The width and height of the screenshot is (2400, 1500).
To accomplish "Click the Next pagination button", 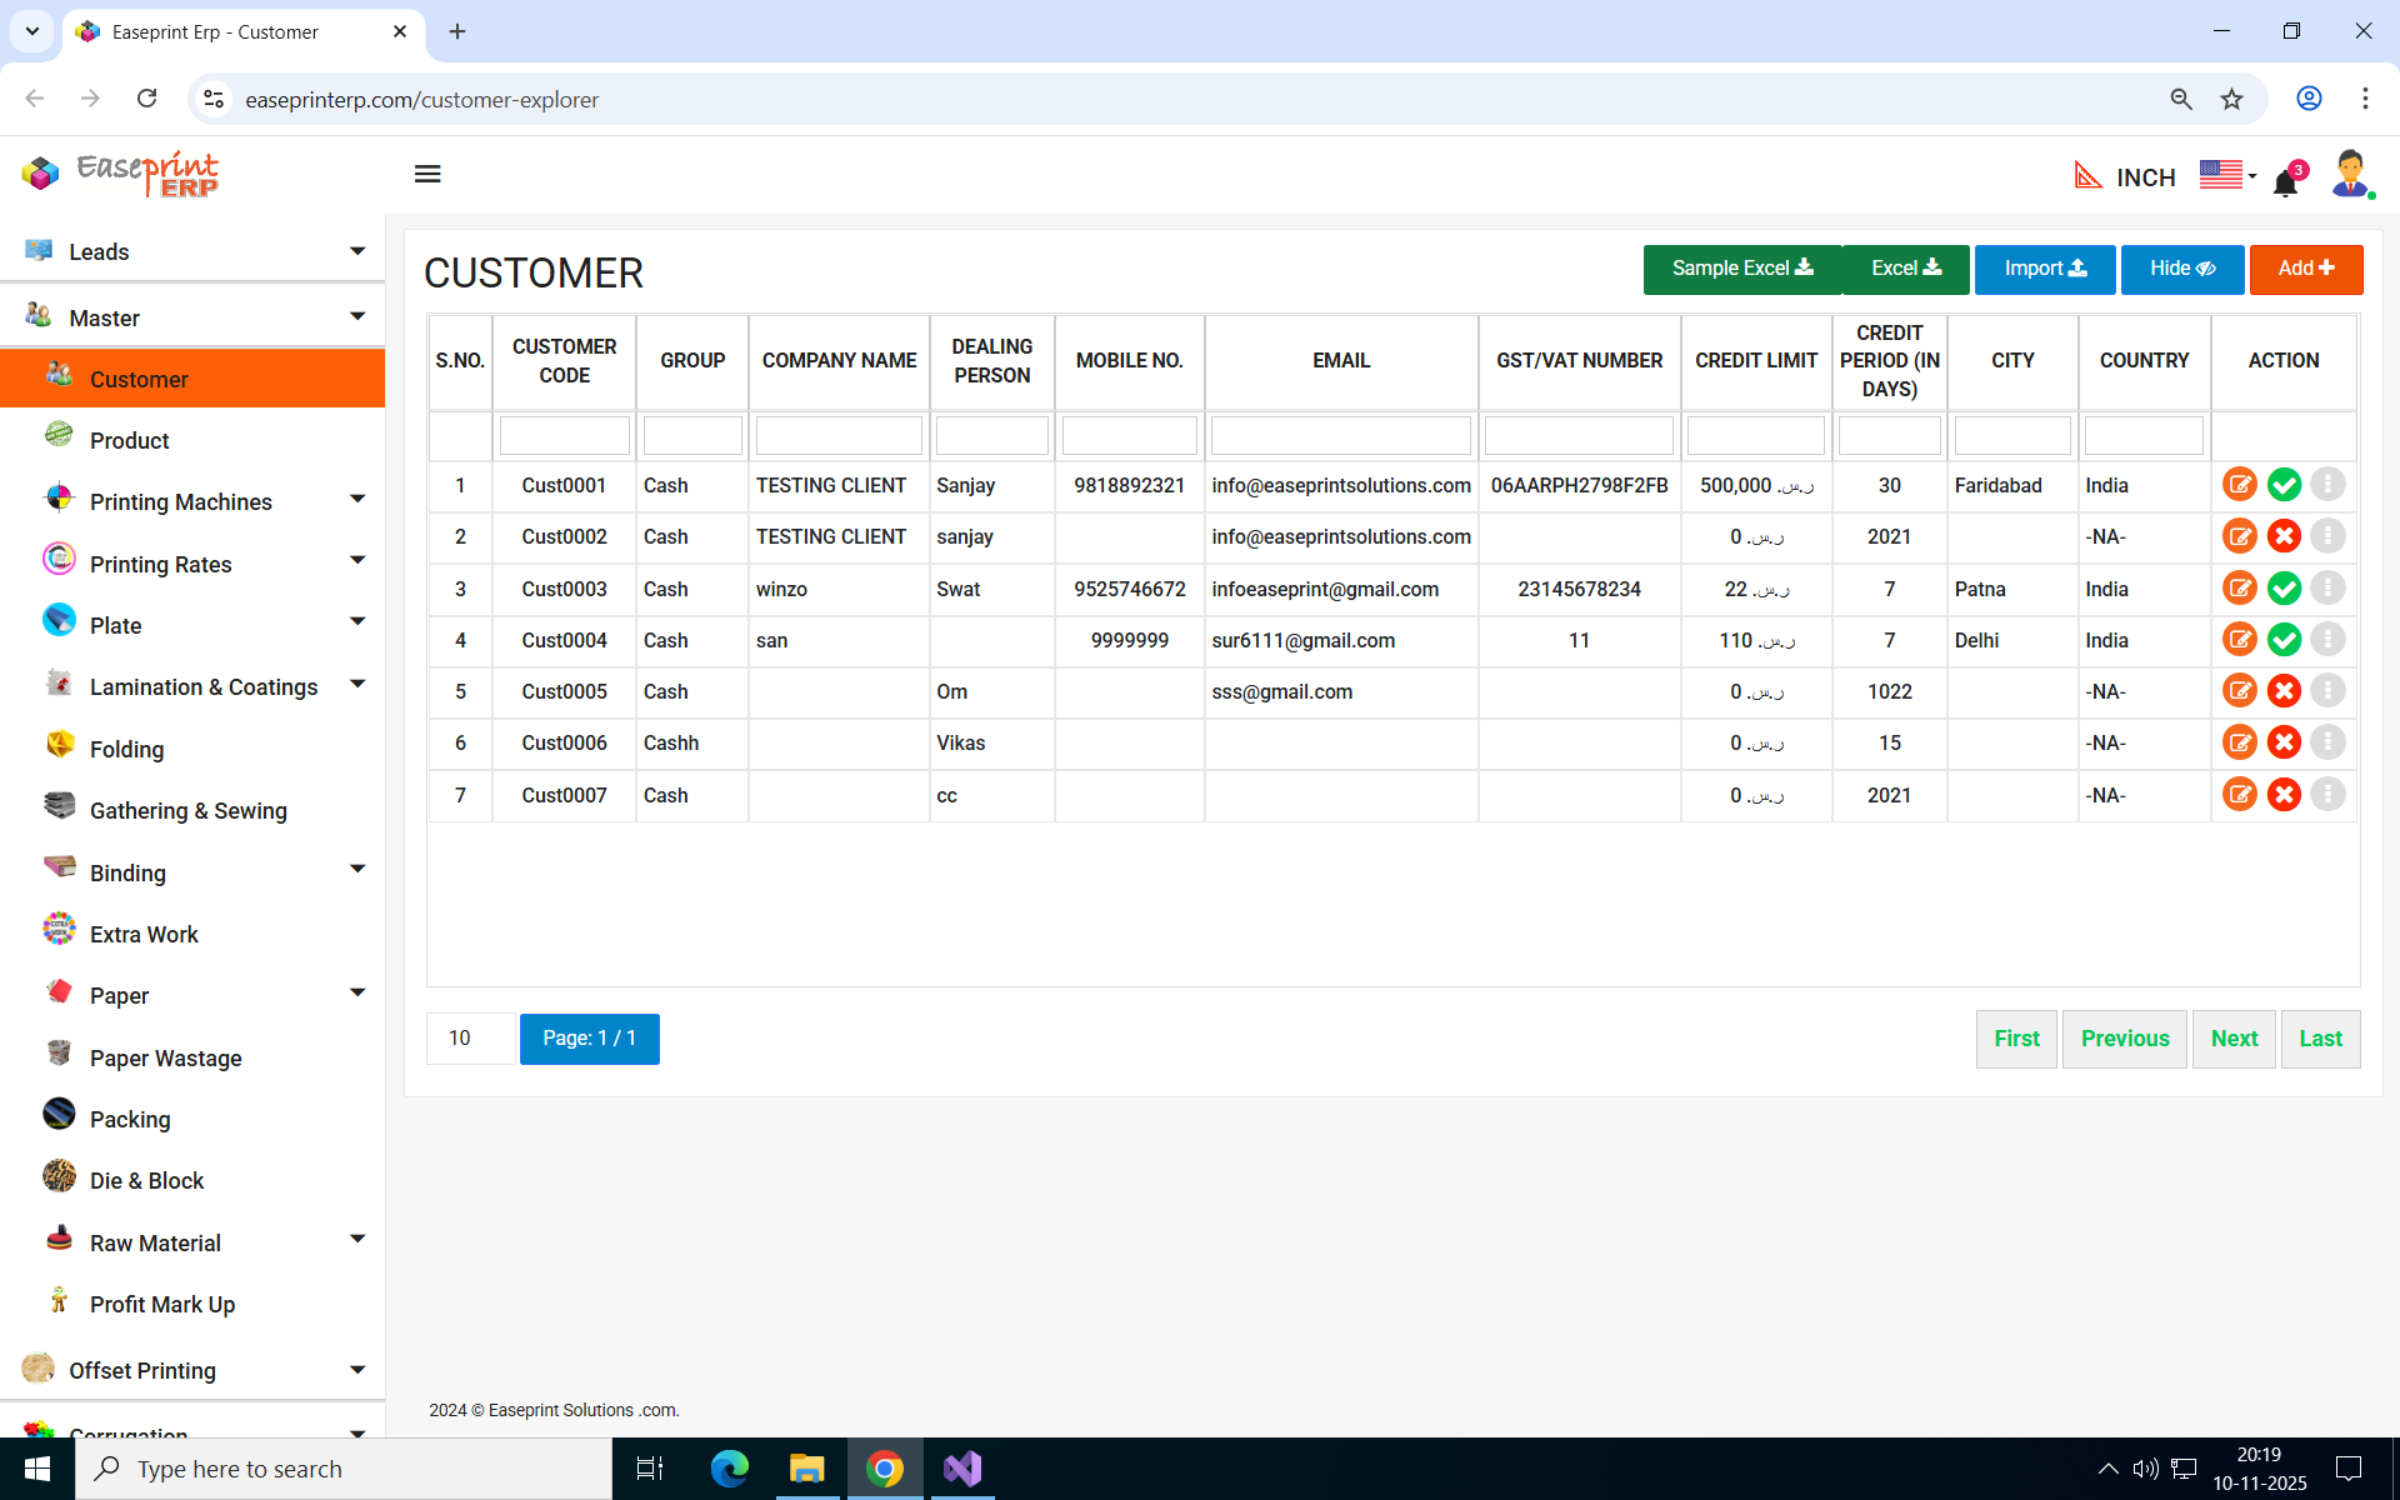I will click(2233, 1038).
